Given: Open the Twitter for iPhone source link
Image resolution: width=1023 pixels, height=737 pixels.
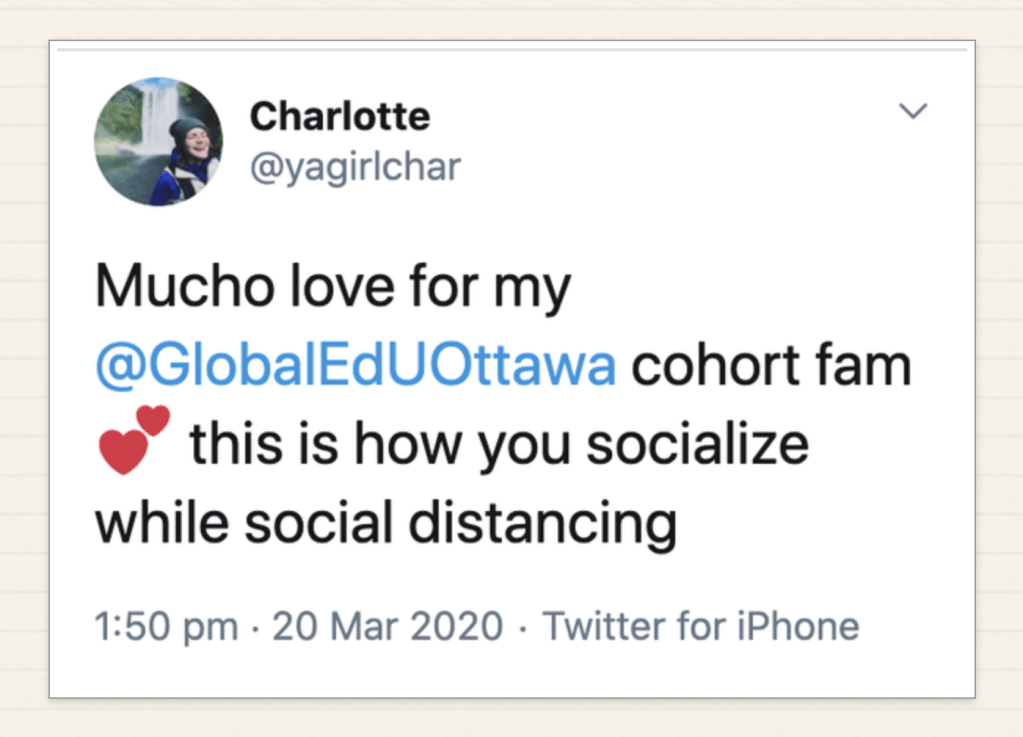Looking at the screenshot, I should click(700, 627).
